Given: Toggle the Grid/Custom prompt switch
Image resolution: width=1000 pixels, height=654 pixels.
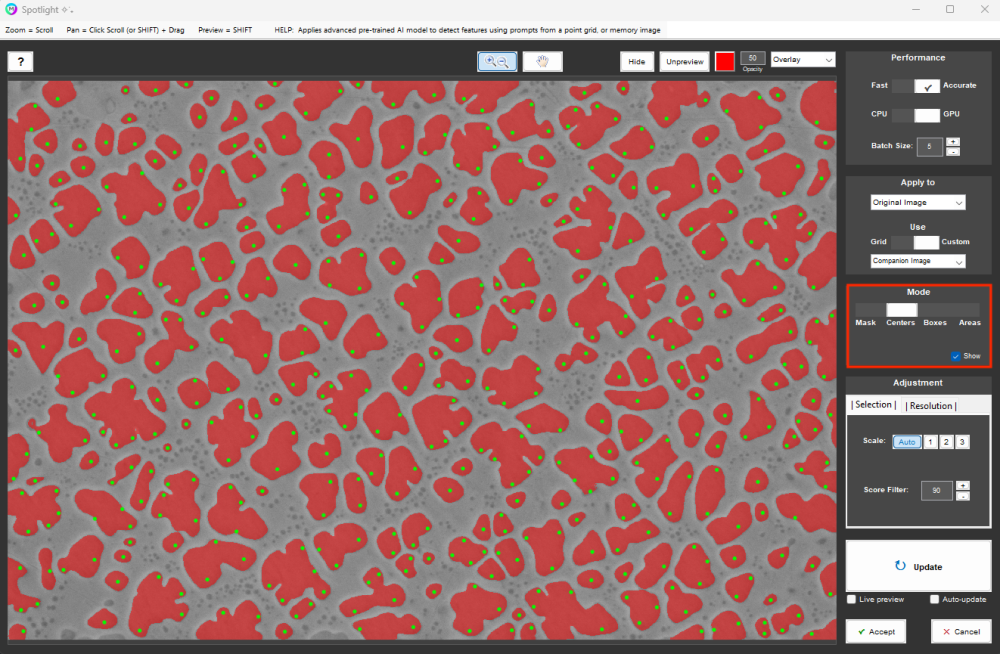Looking at the screenshot, I should click(x=915, y=242).
